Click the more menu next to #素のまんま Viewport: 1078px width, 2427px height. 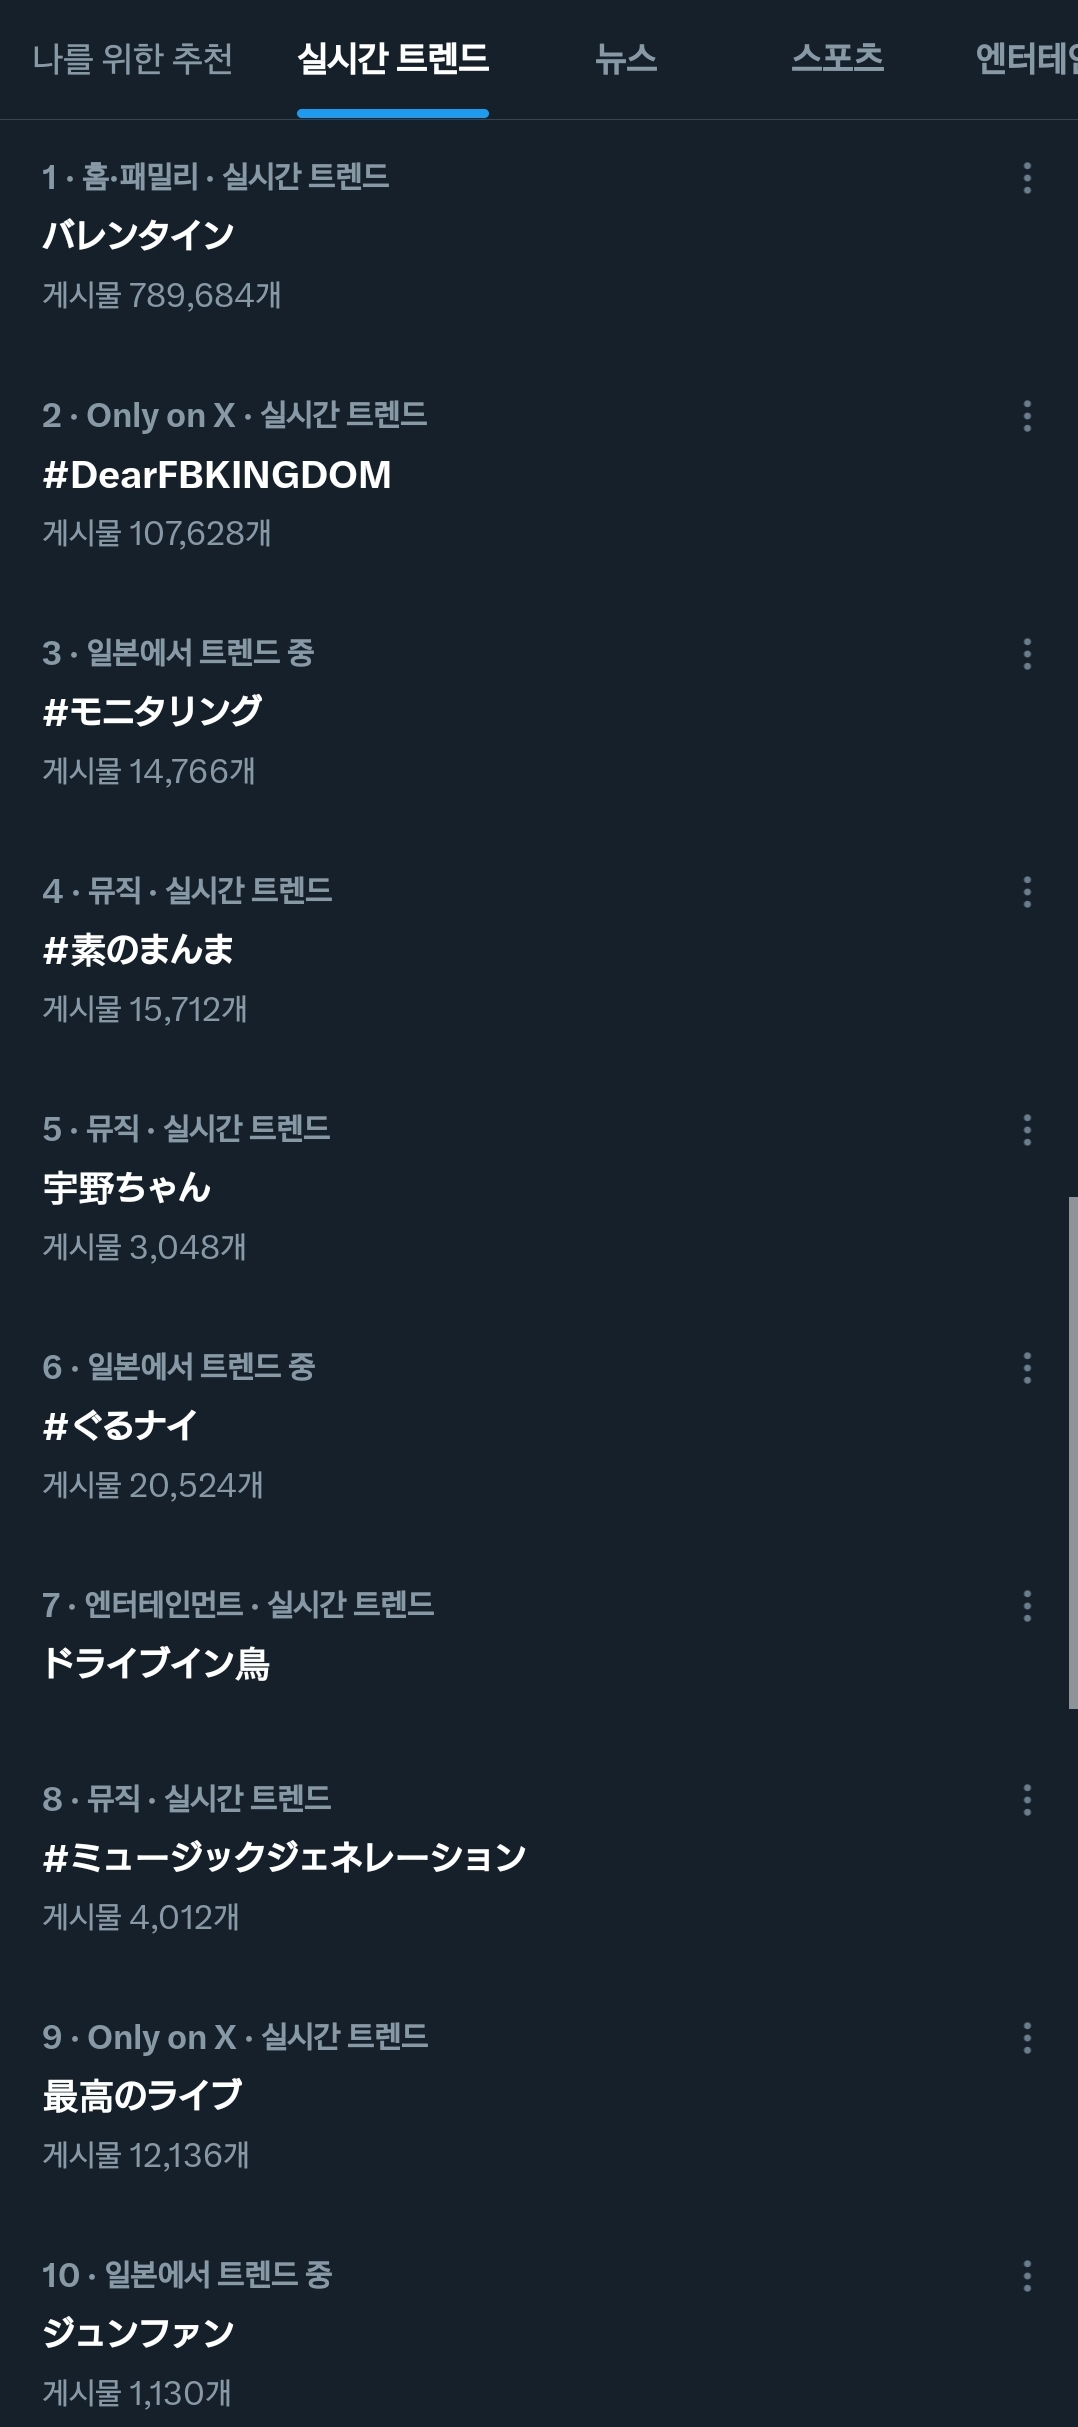[x=1029, y=893]
